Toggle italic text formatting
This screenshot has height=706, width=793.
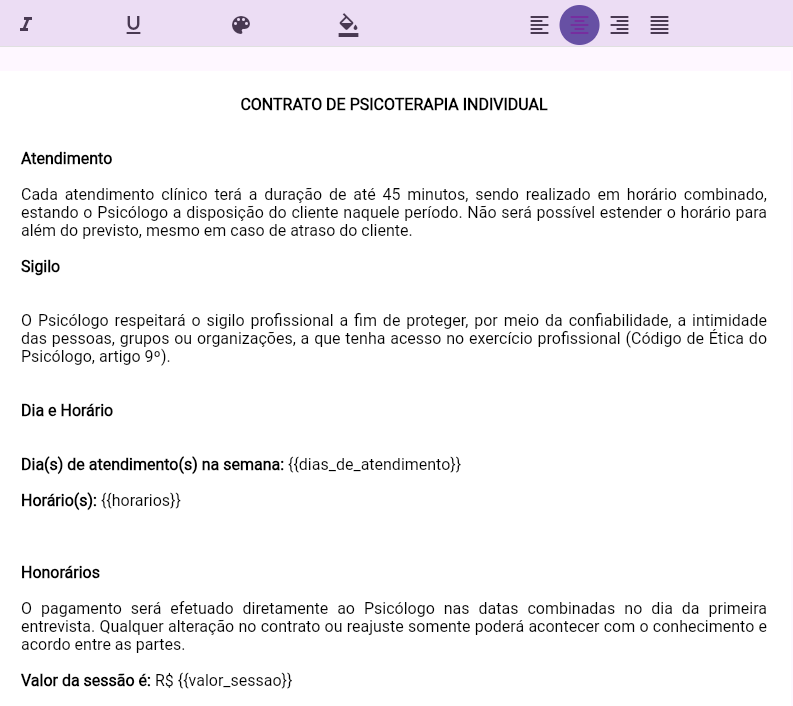[26, 25]
